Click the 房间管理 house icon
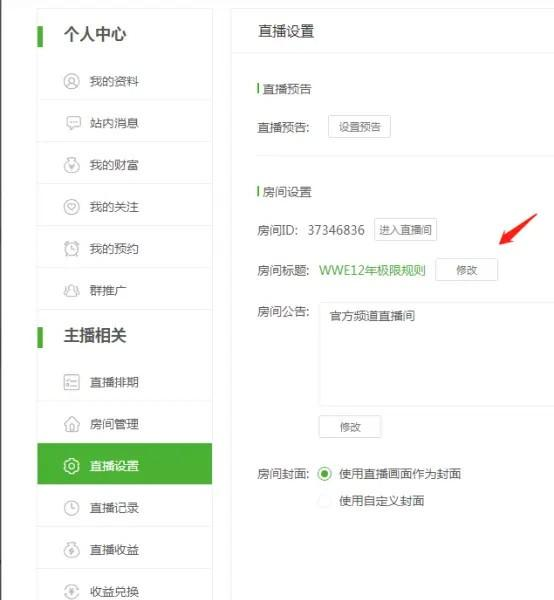Viewport: 554px width, 600px height. pyautogui.click(x=72, y=424)
